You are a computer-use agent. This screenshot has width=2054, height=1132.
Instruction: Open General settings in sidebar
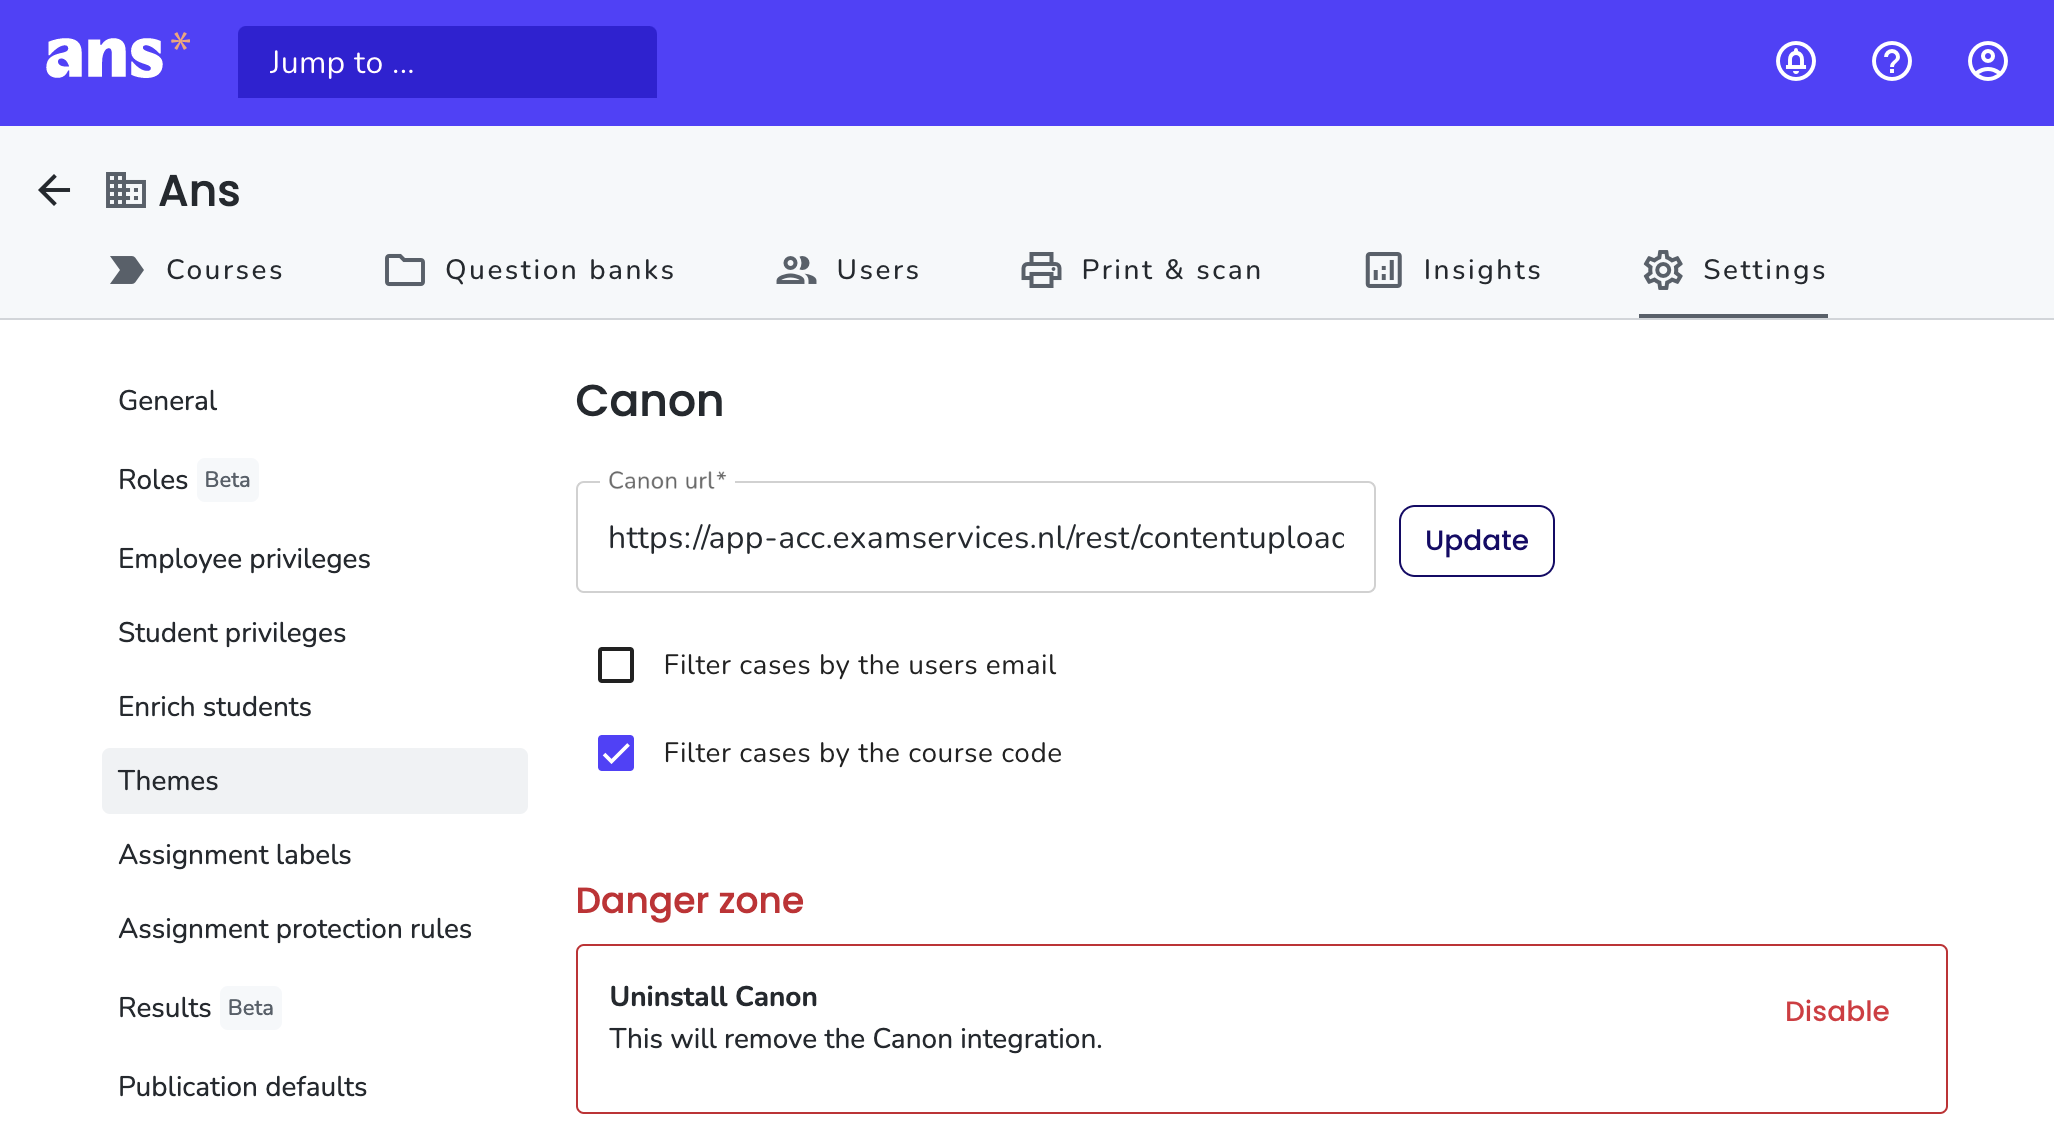coord(167,401)
